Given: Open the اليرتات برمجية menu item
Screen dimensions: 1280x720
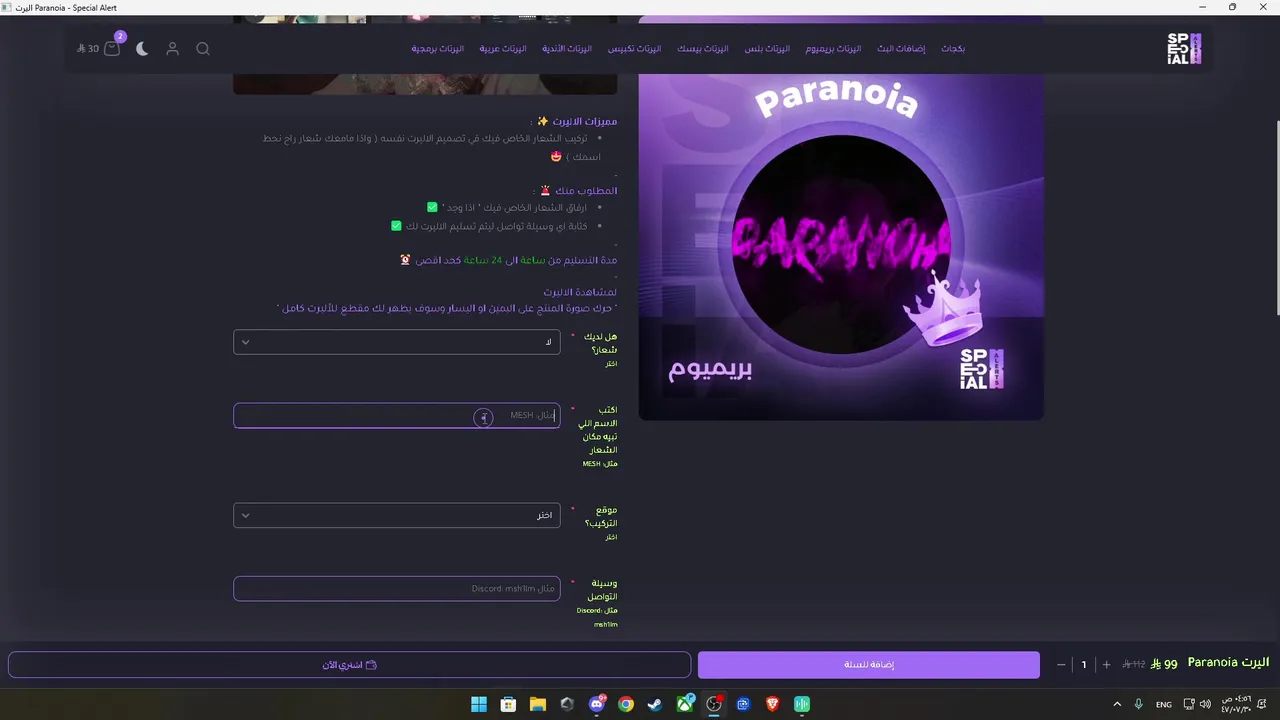Looking at the screenshot, I should pyautogui.click(x=437, y=49).
